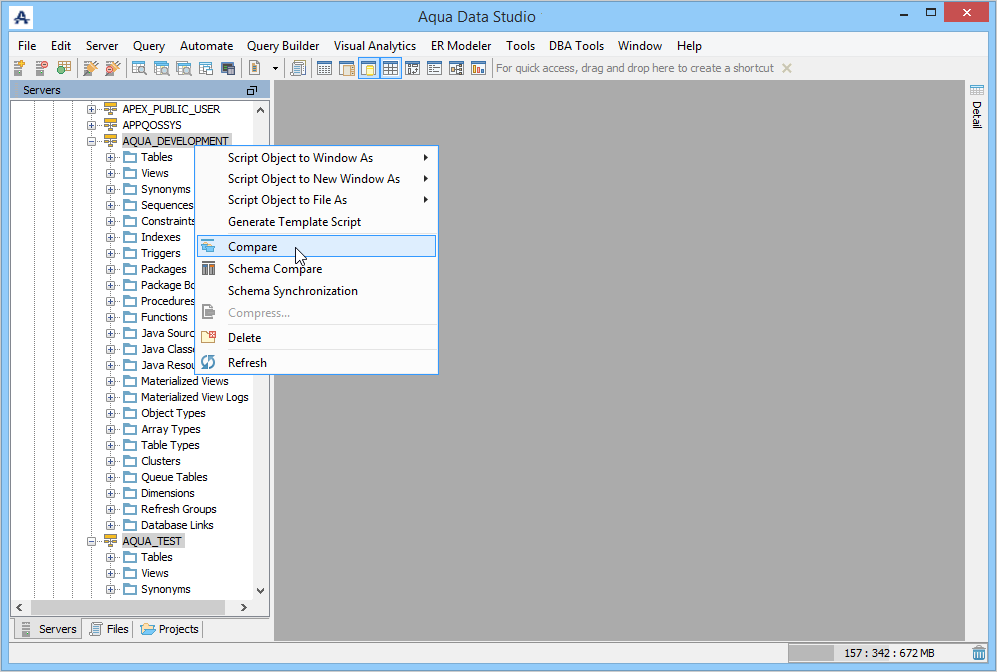Click the bar chart visual analytics icon
The height and width of the screenshot is (672, 997).
pyautogui.click(x=479, y=68)
